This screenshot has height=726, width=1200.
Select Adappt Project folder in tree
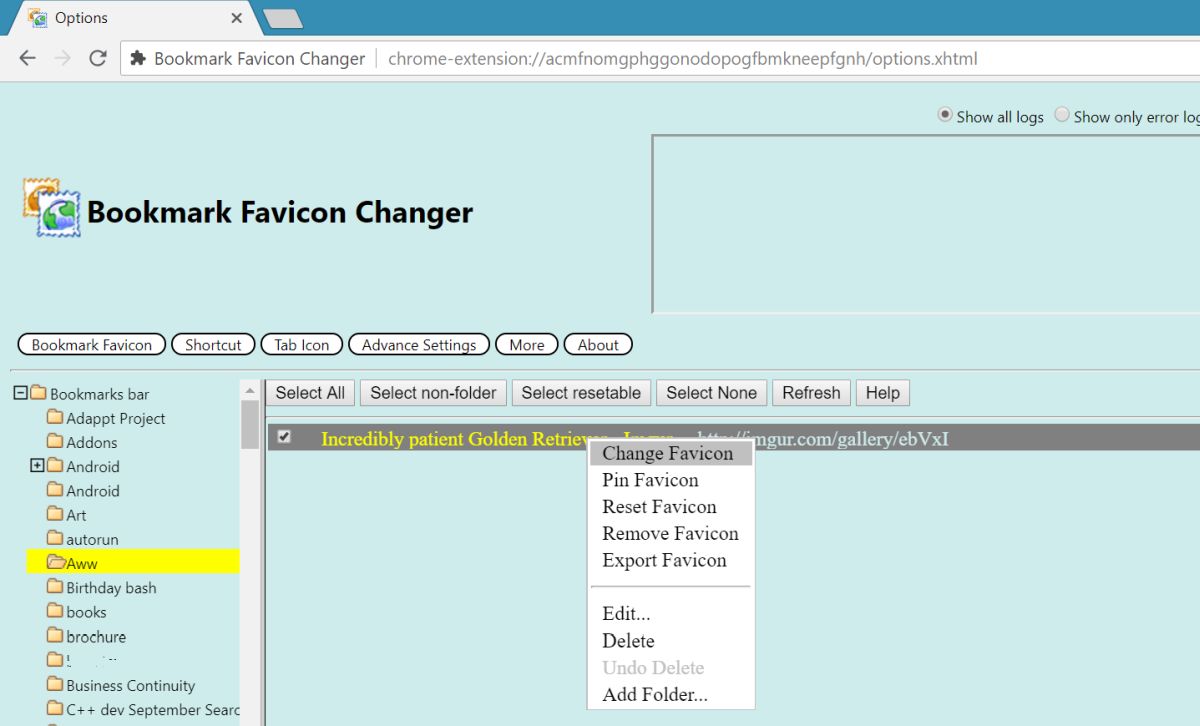(x=116, y=418)
